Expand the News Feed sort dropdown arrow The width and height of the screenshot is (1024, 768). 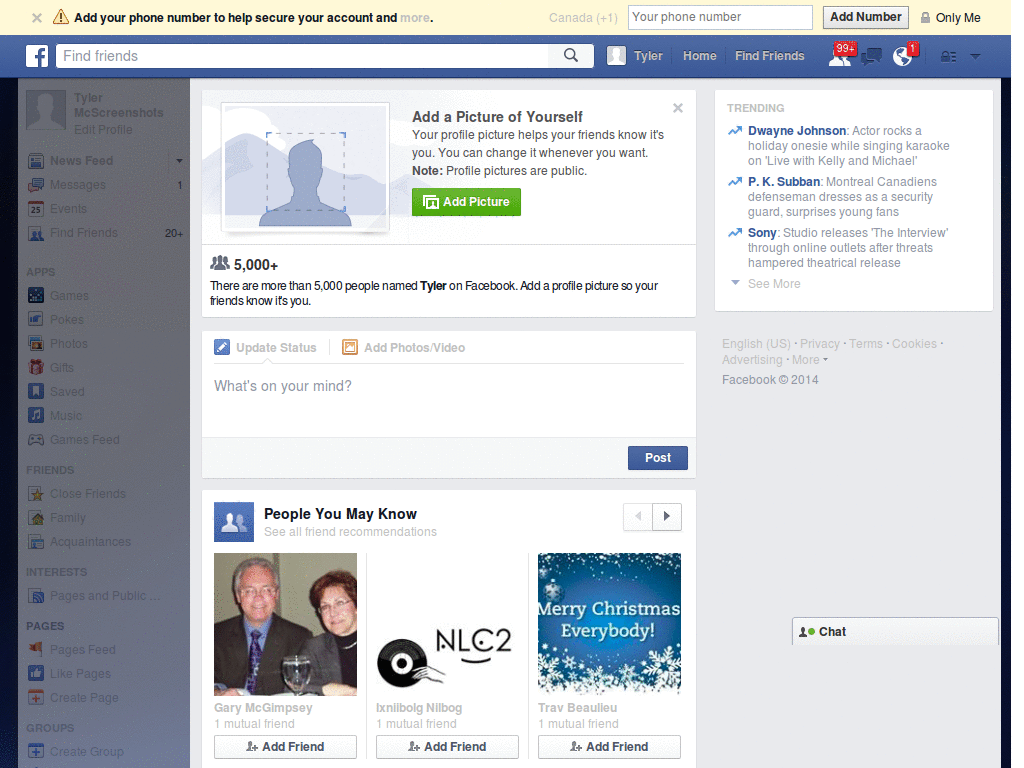pos(179,161)
